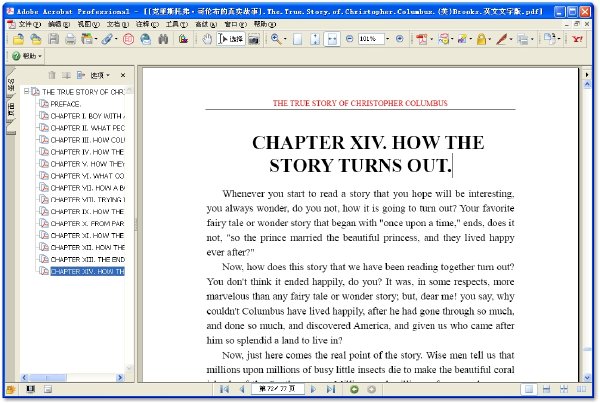
Task: Click the Create PDF icon
Action: 421,39
